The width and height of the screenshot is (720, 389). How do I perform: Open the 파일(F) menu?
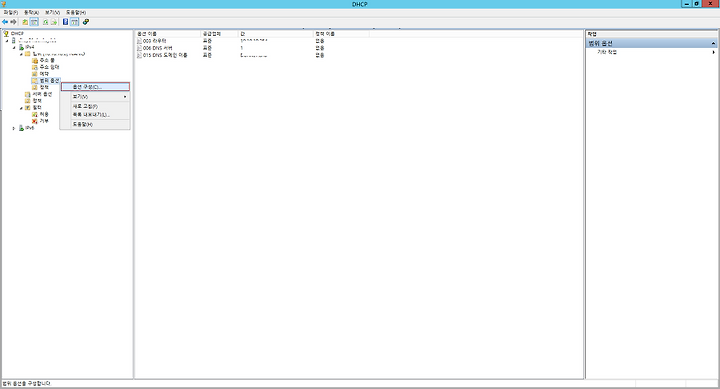11,12
